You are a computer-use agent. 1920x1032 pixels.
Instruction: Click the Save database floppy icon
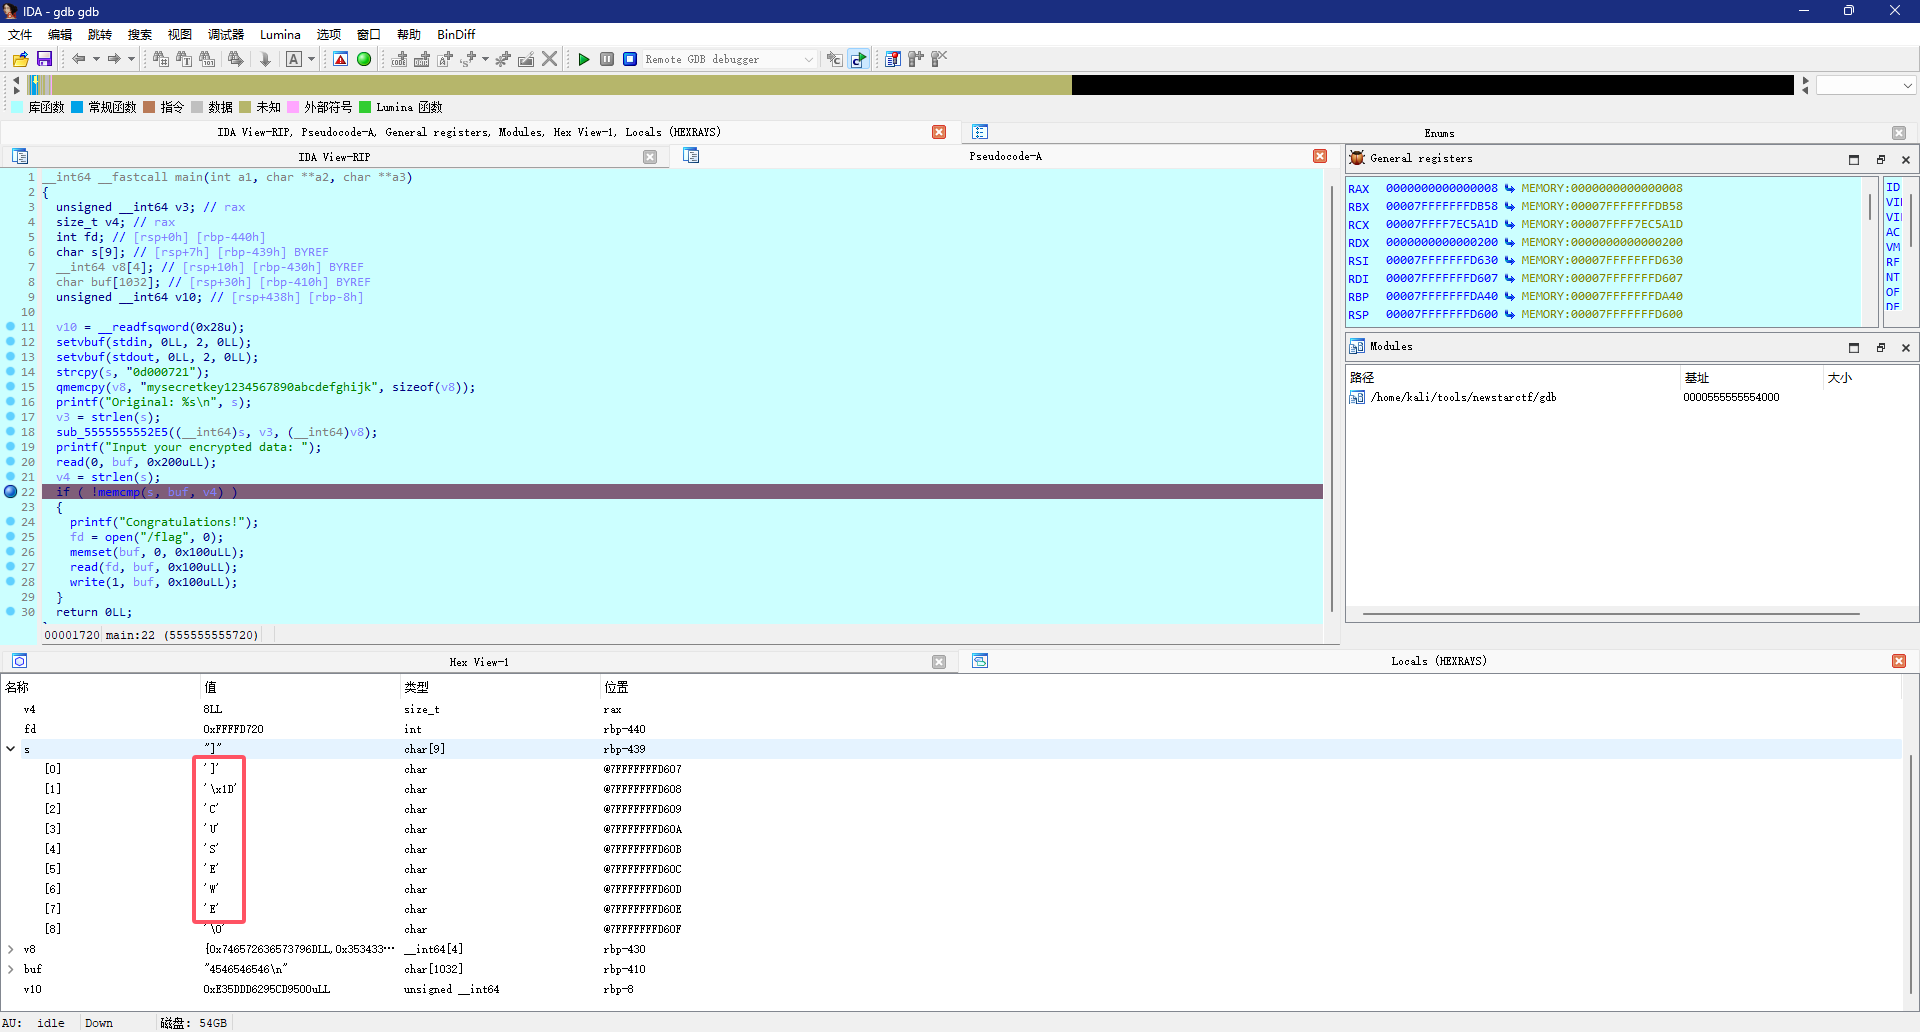(44, 59)
